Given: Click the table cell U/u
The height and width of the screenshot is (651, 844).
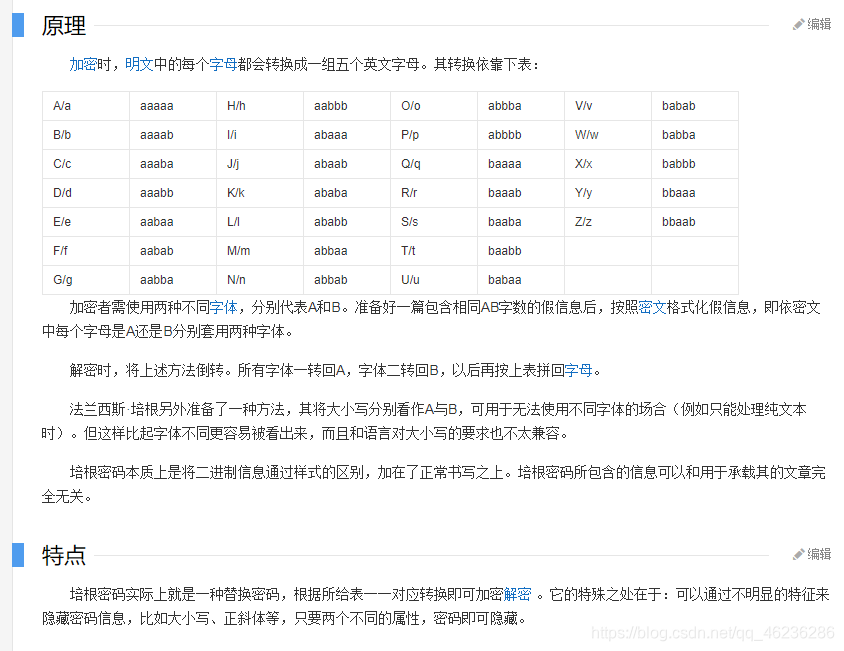Looking at the screenshot, I should coord(434,280).
